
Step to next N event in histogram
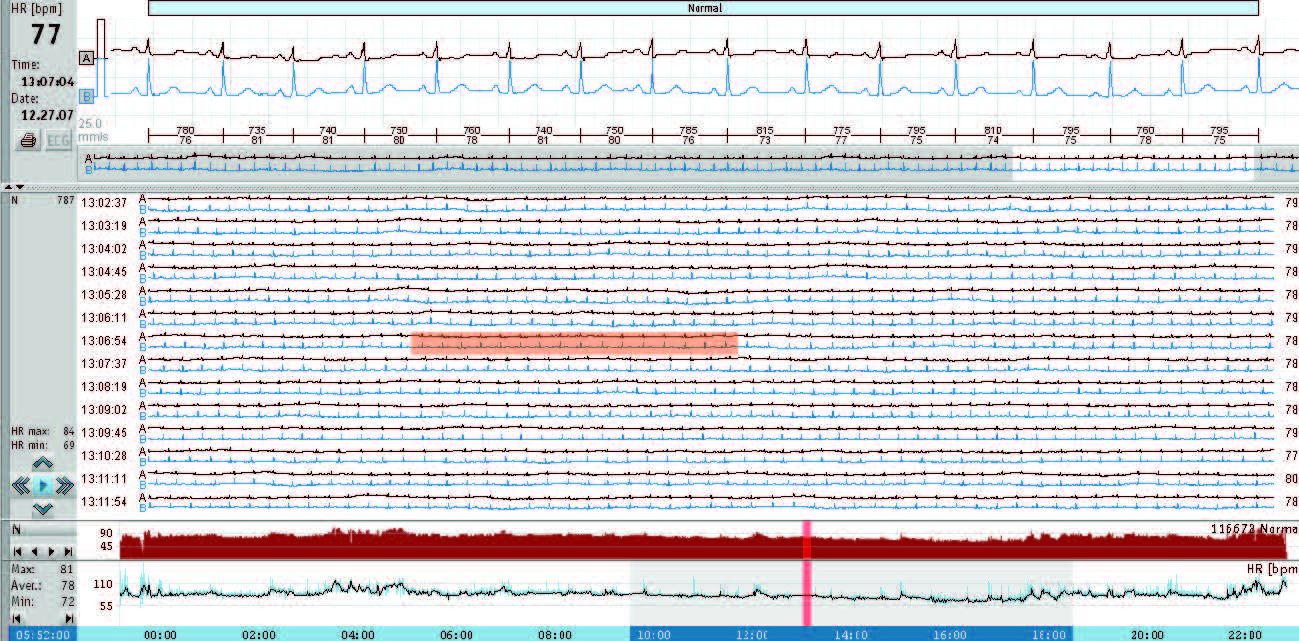coord(50,551)
